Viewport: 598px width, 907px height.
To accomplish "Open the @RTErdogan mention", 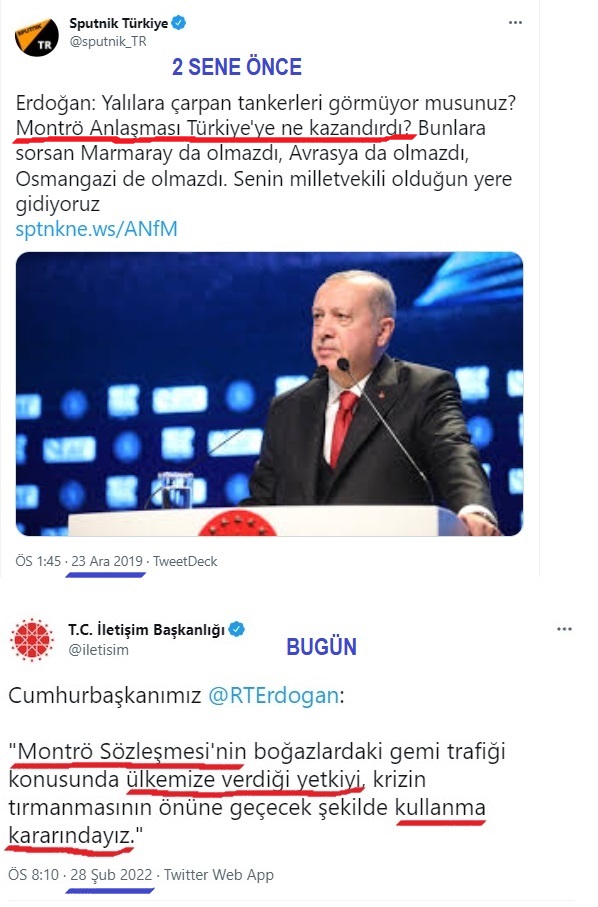I will tap(273, 695).
